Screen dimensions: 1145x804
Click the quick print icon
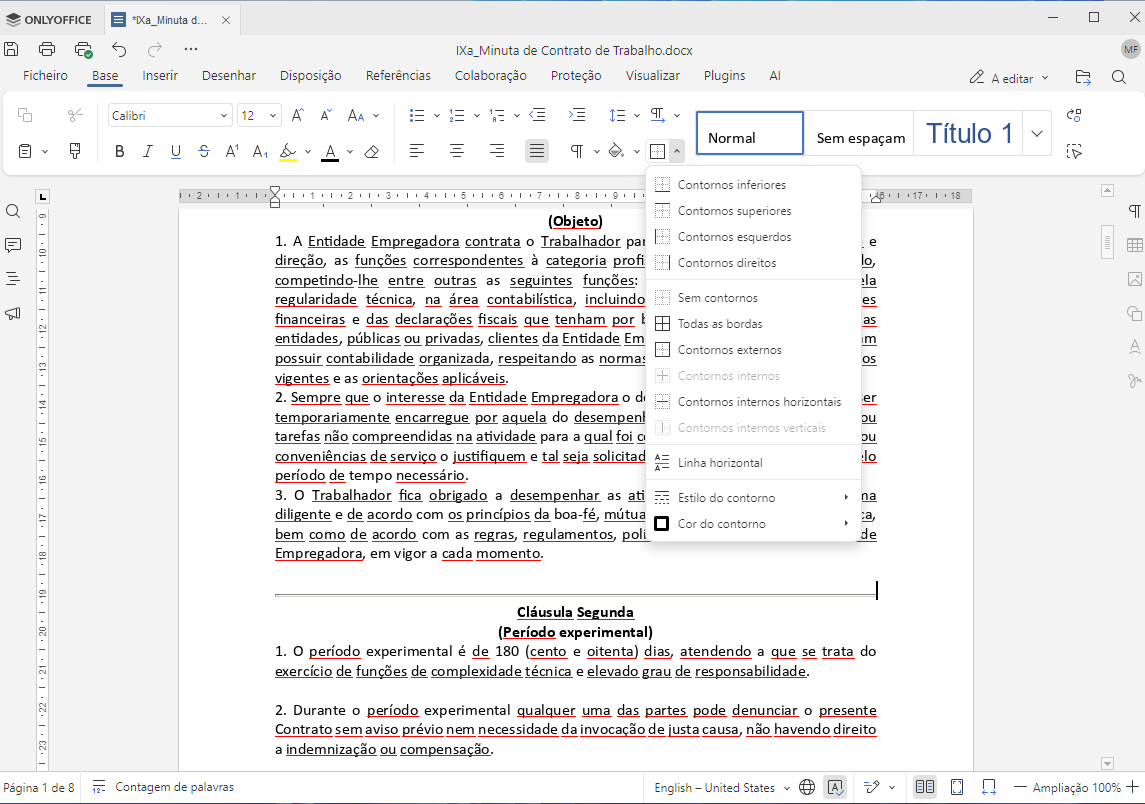click(83, 49)
